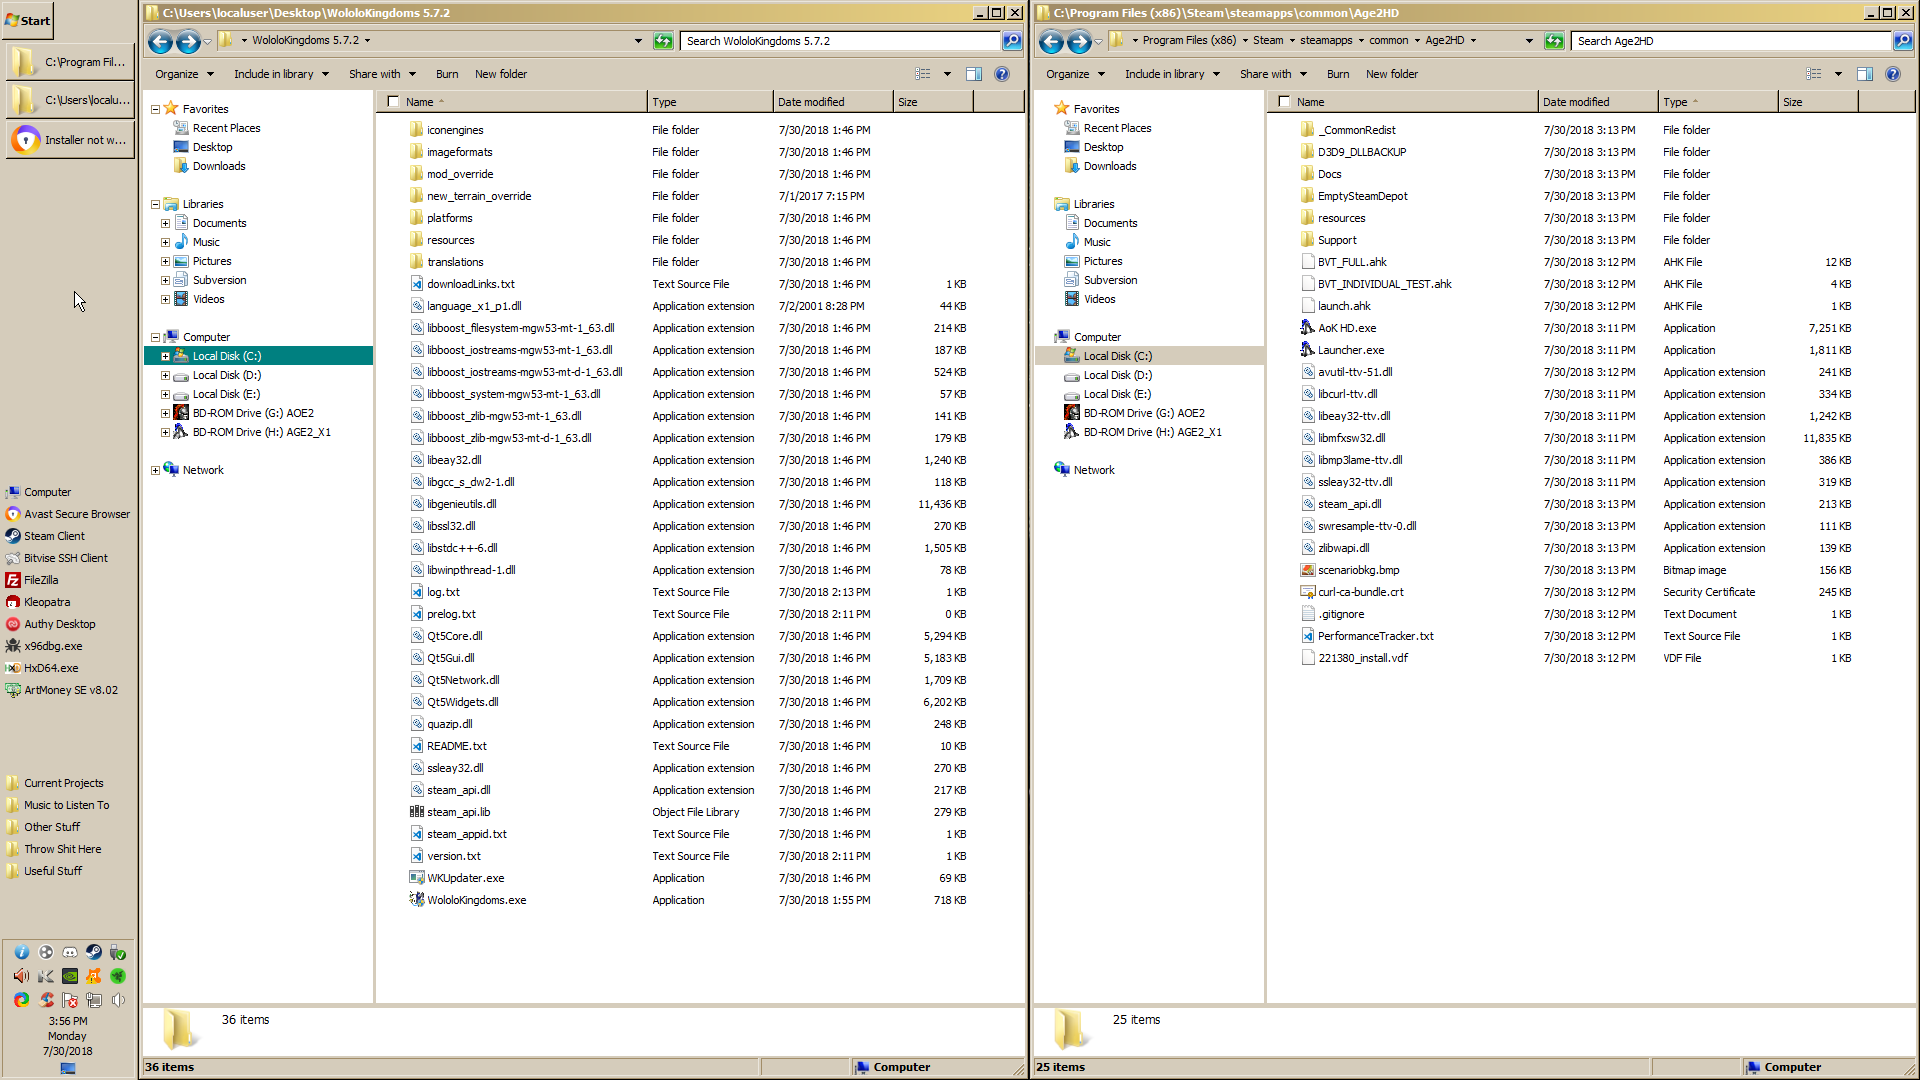Create a New folder in WololoKingdoms 5.7.2
Screen dimensions: 1920x1080
[501, 73]
